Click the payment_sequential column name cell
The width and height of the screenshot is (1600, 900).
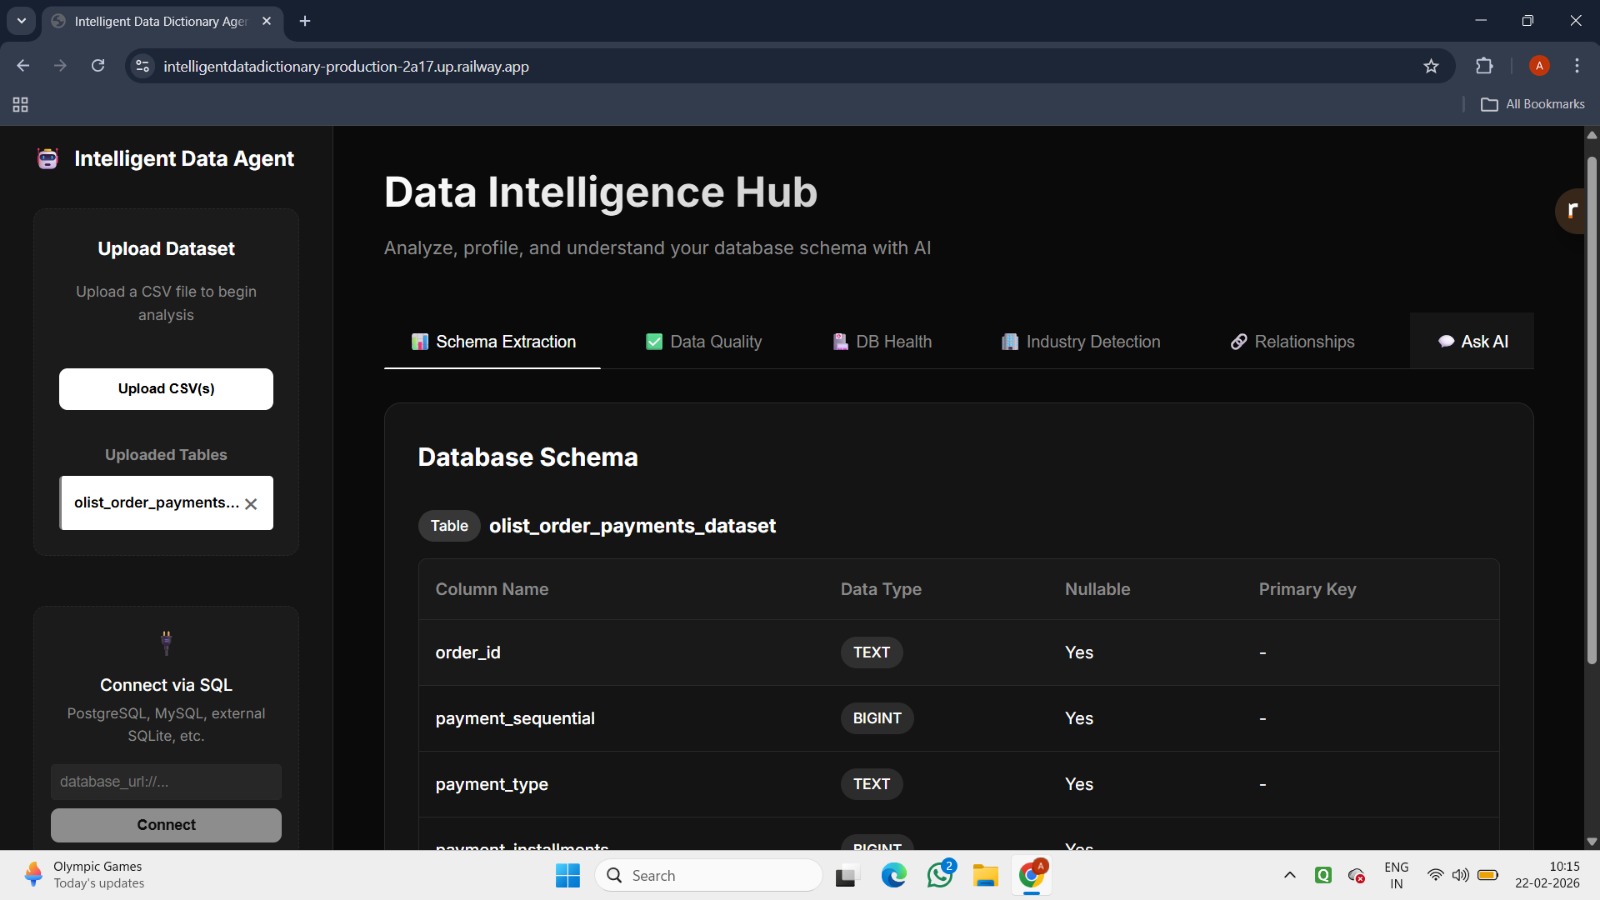(515, 719)
